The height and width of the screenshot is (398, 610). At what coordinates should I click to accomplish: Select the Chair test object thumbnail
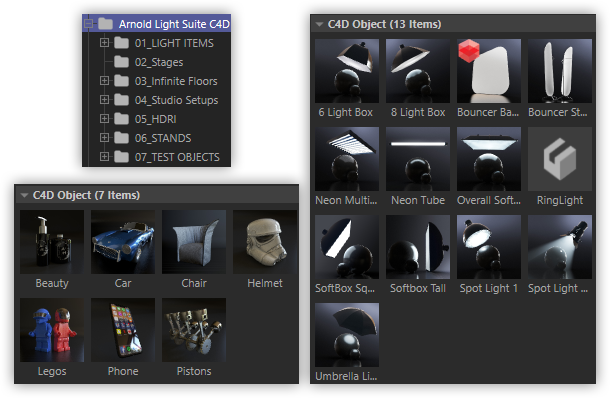coord(194,242)
